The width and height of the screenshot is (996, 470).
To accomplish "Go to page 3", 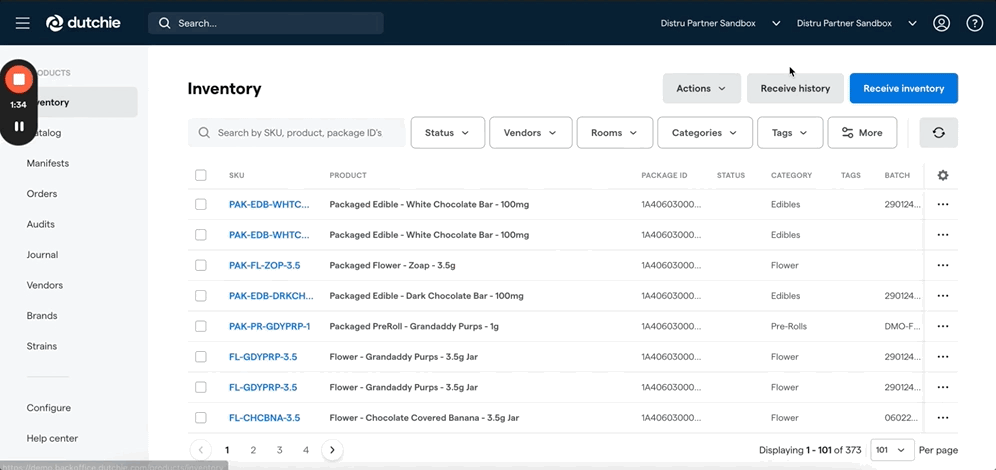I will point(279,450).
